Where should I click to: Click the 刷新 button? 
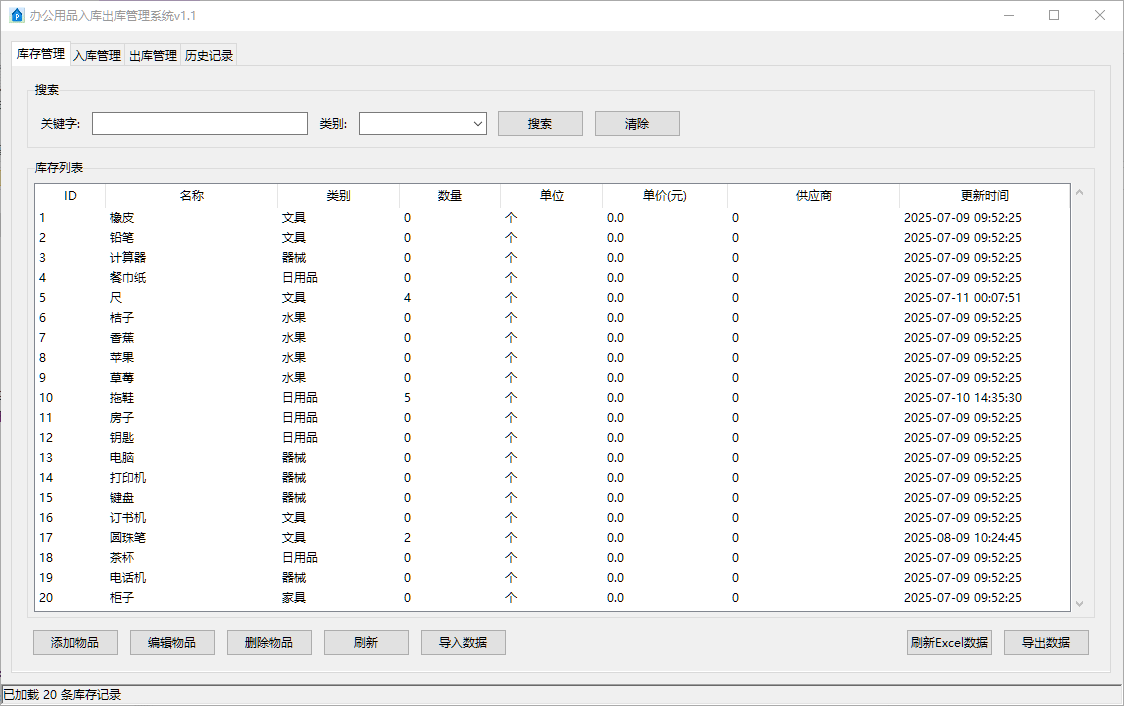(x=366, y=642)
